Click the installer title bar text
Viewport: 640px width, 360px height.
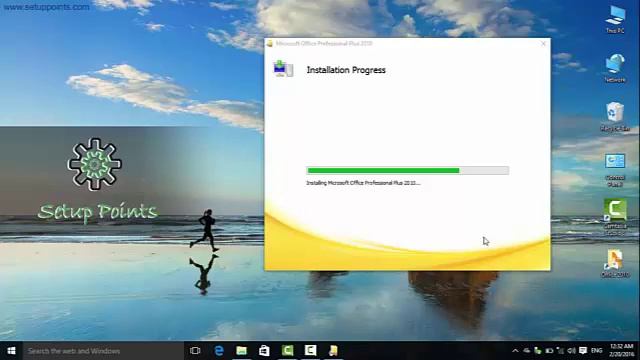324,43
